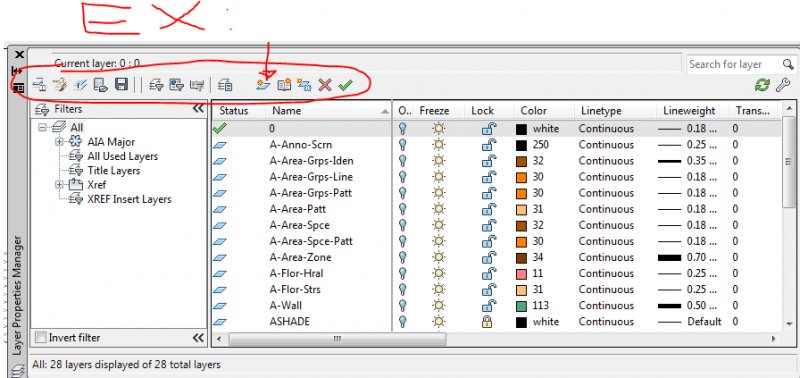Image resolution: width=800 pixels, height=378 pixels.
Task: Click the first Layer Key toolbar icon
Action: click(39, 85)
